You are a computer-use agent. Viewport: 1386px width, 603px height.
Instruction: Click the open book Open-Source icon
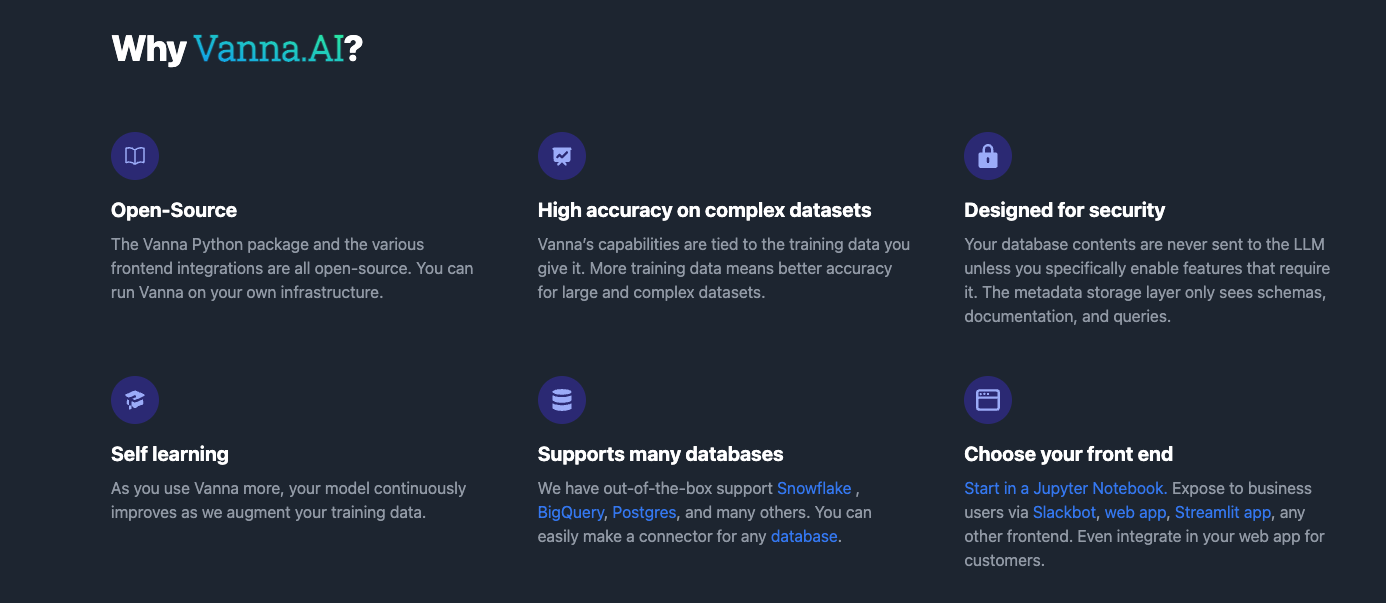coord(135,156)
